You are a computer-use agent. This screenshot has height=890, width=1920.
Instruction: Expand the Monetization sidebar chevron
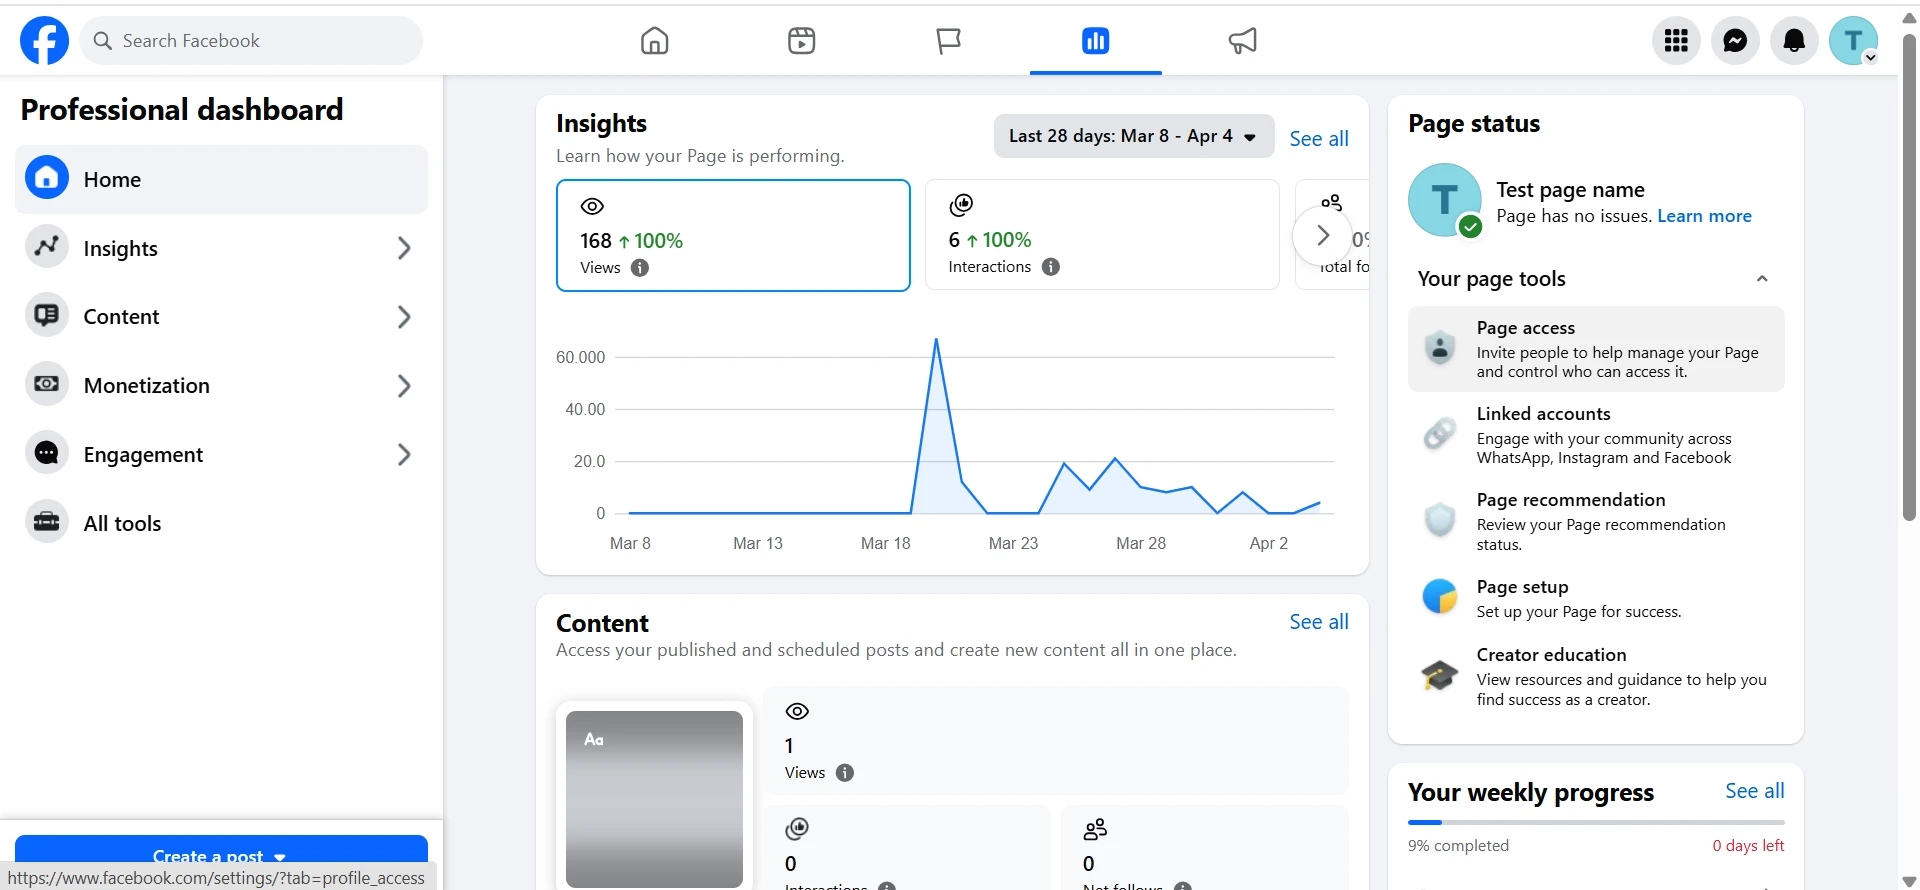[x=404, y=386]
